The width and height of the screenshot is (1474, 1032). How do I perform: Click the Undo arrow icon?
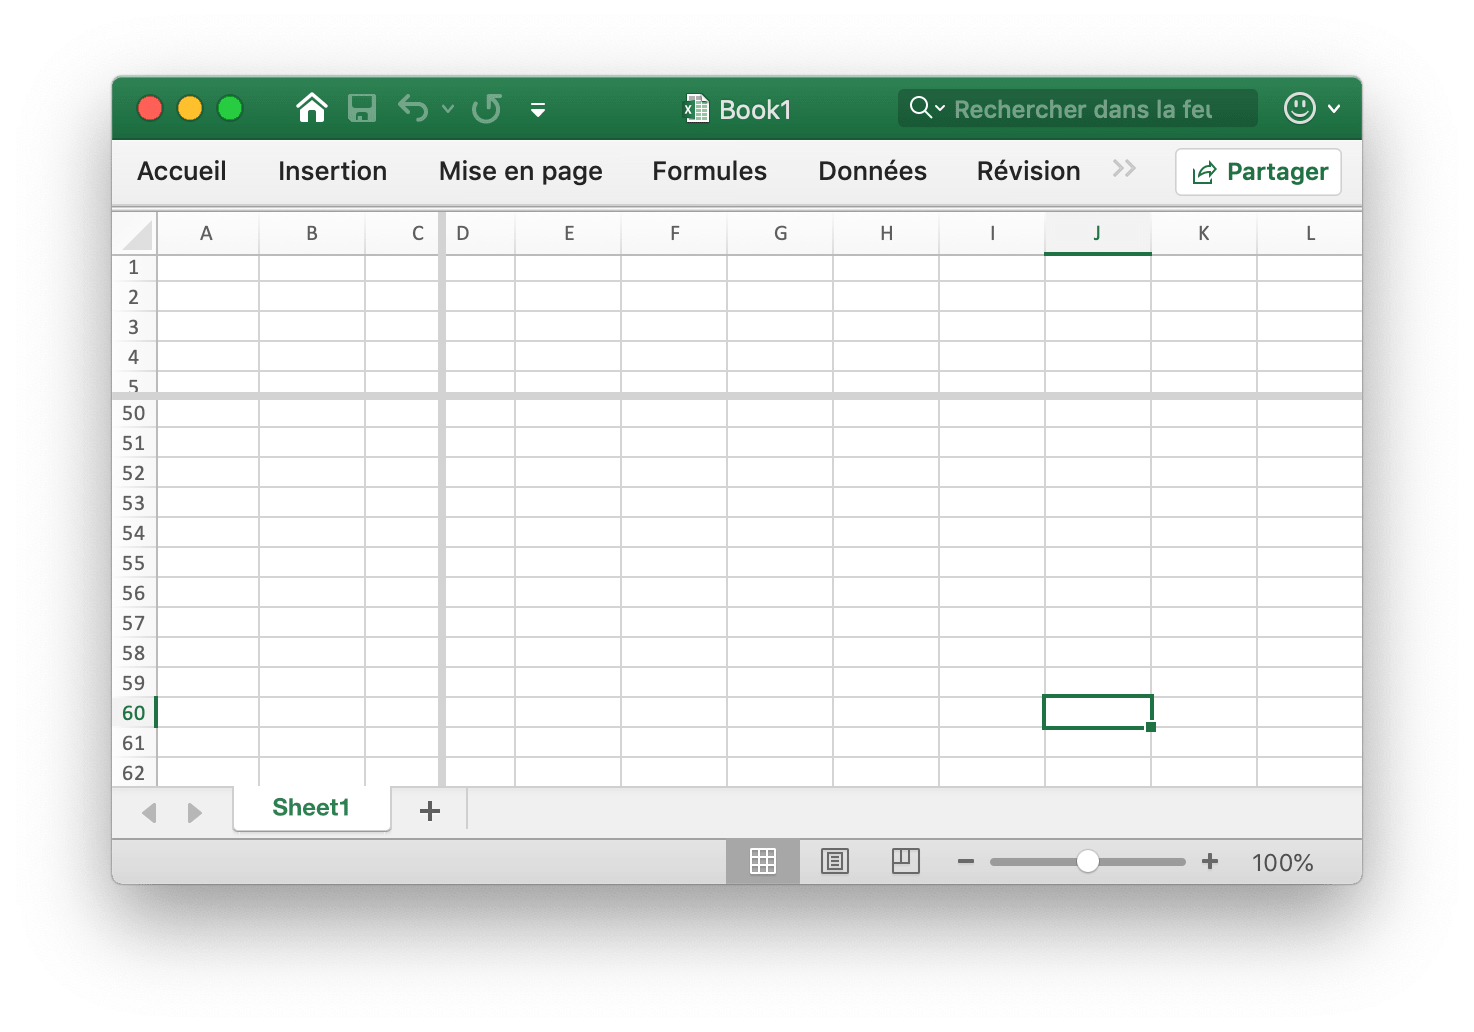click(412, 108)
